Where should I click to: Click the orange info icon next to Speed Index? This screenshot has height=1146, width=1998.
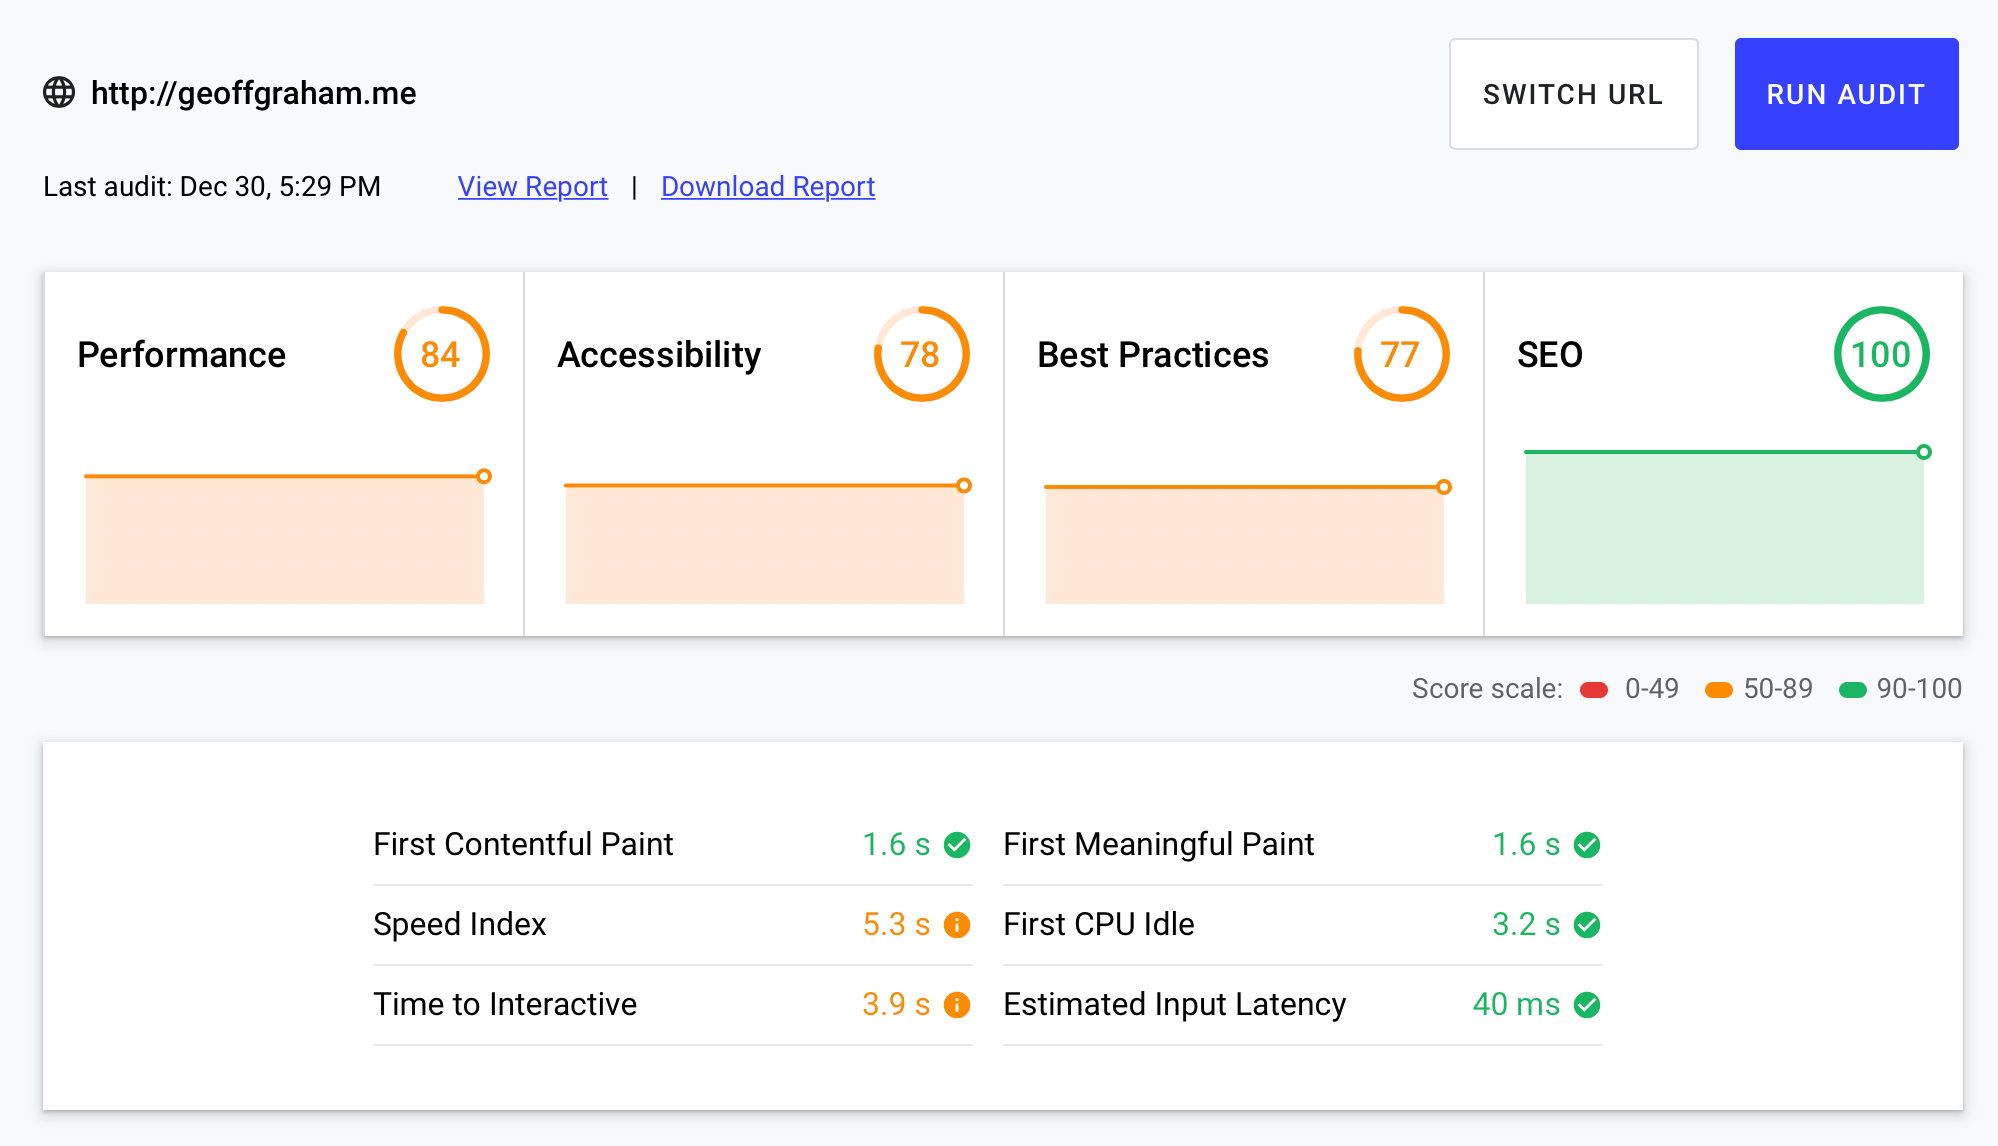click(957, 925)
